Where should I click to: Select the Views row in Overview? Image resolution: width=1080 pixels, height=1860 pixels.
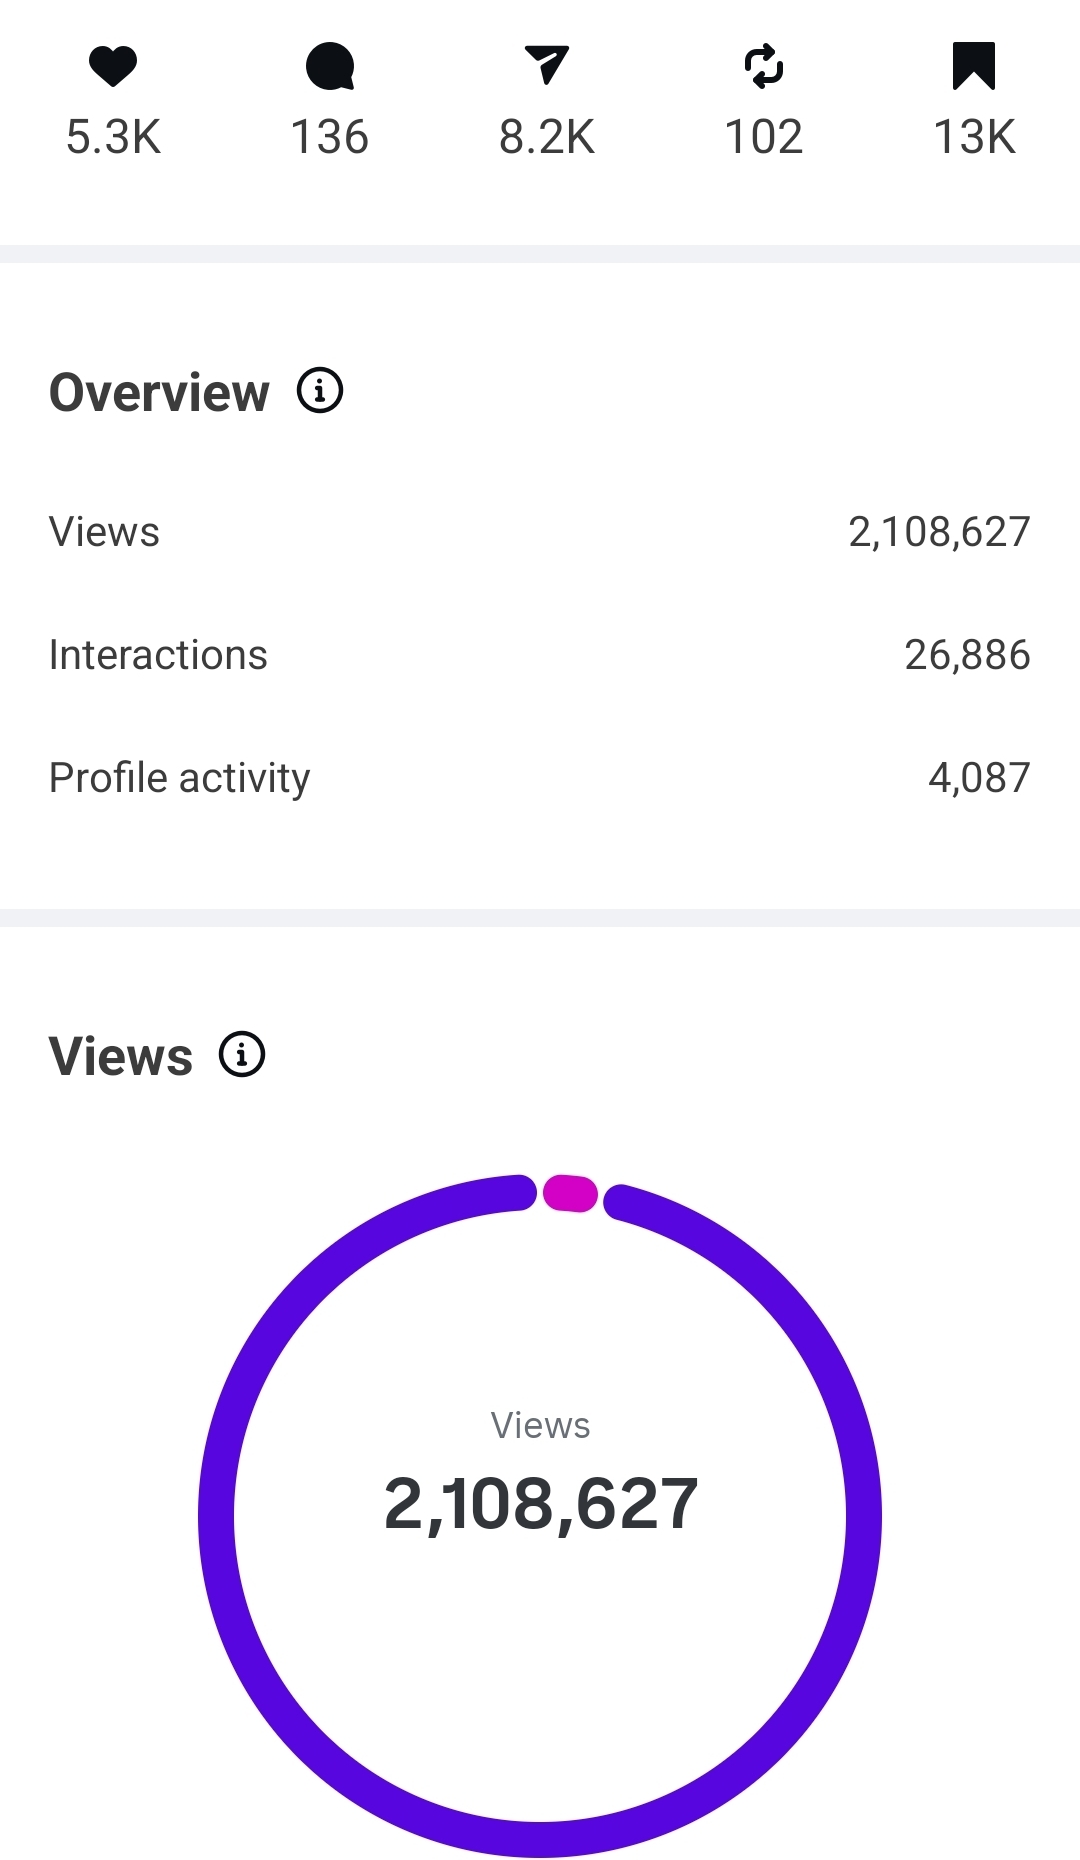click(104, 532)
